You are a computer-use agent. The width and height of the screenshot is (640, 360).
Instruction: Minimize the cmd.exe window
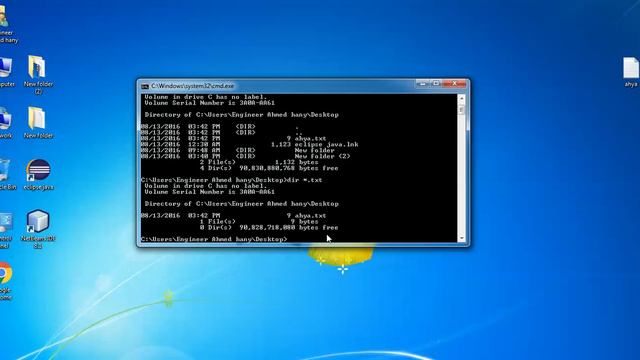tap(422, 84)
